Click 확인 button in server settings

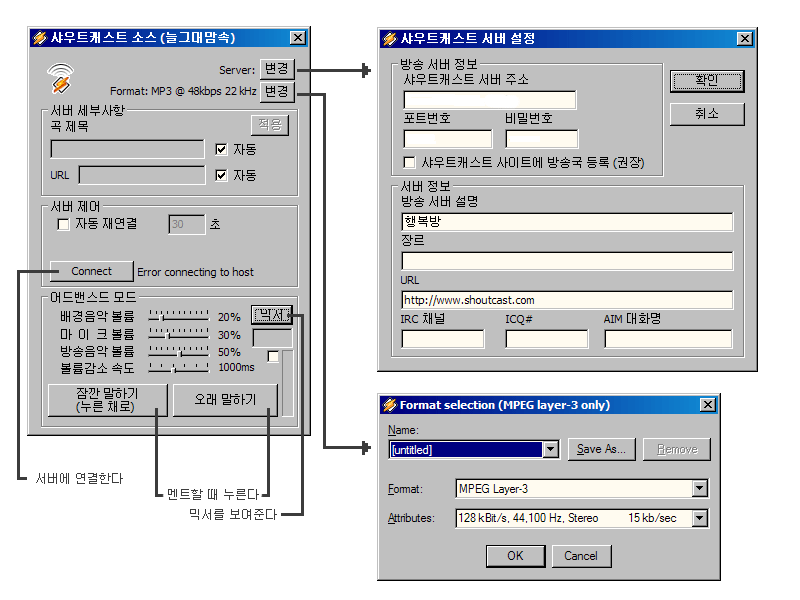[707, 81]
